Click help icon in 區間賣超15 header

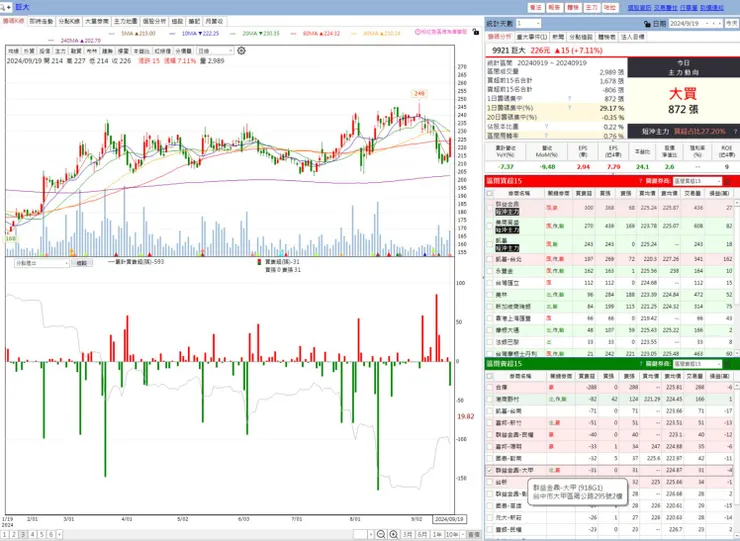pyautogui.click(x=640, y=363)
